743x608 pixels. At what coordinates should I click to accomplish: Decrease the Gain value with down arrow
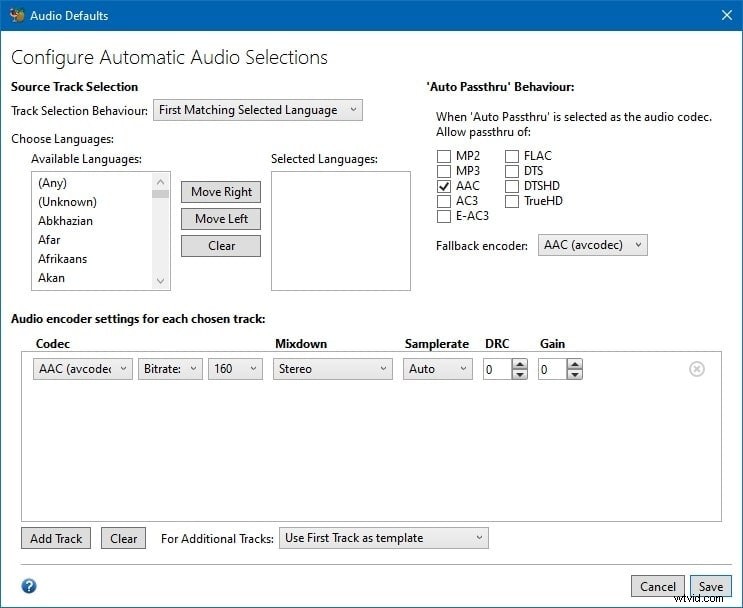(x=575, y=374)
